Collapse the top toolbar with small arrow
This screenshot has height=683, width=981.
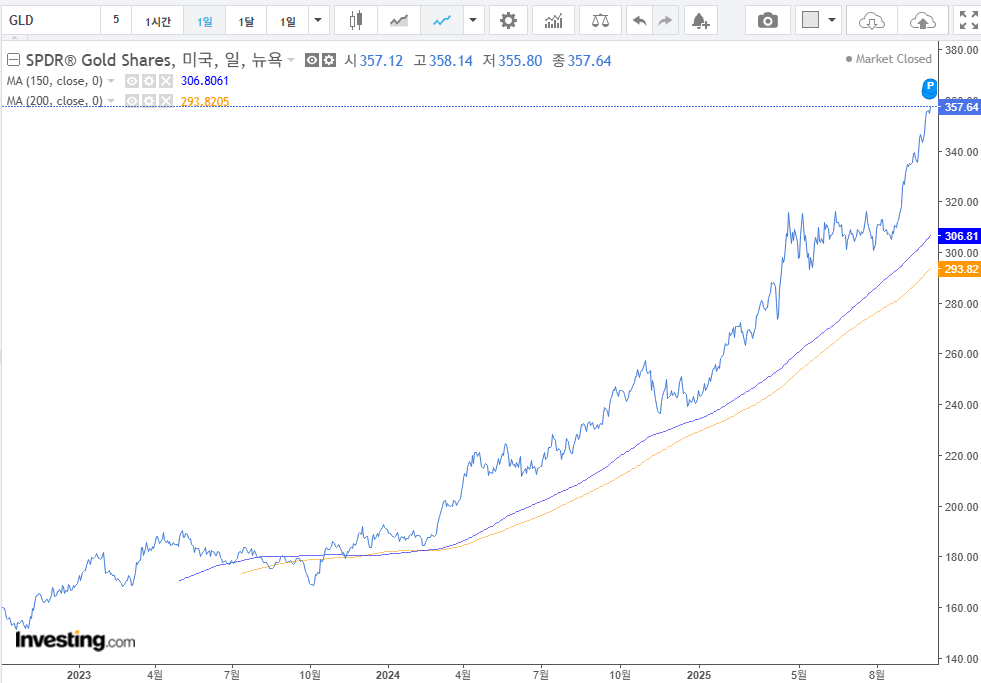click(16, 38)
